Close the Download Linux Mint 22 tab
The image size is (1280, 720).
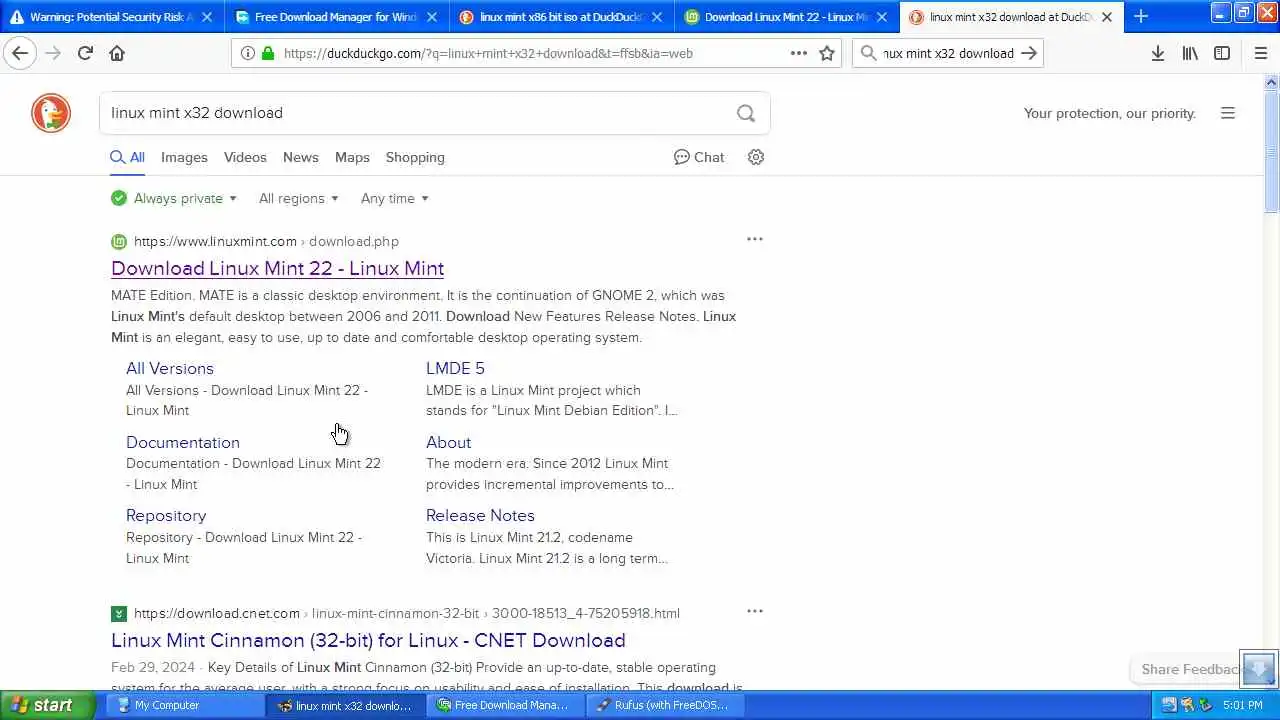882,17
